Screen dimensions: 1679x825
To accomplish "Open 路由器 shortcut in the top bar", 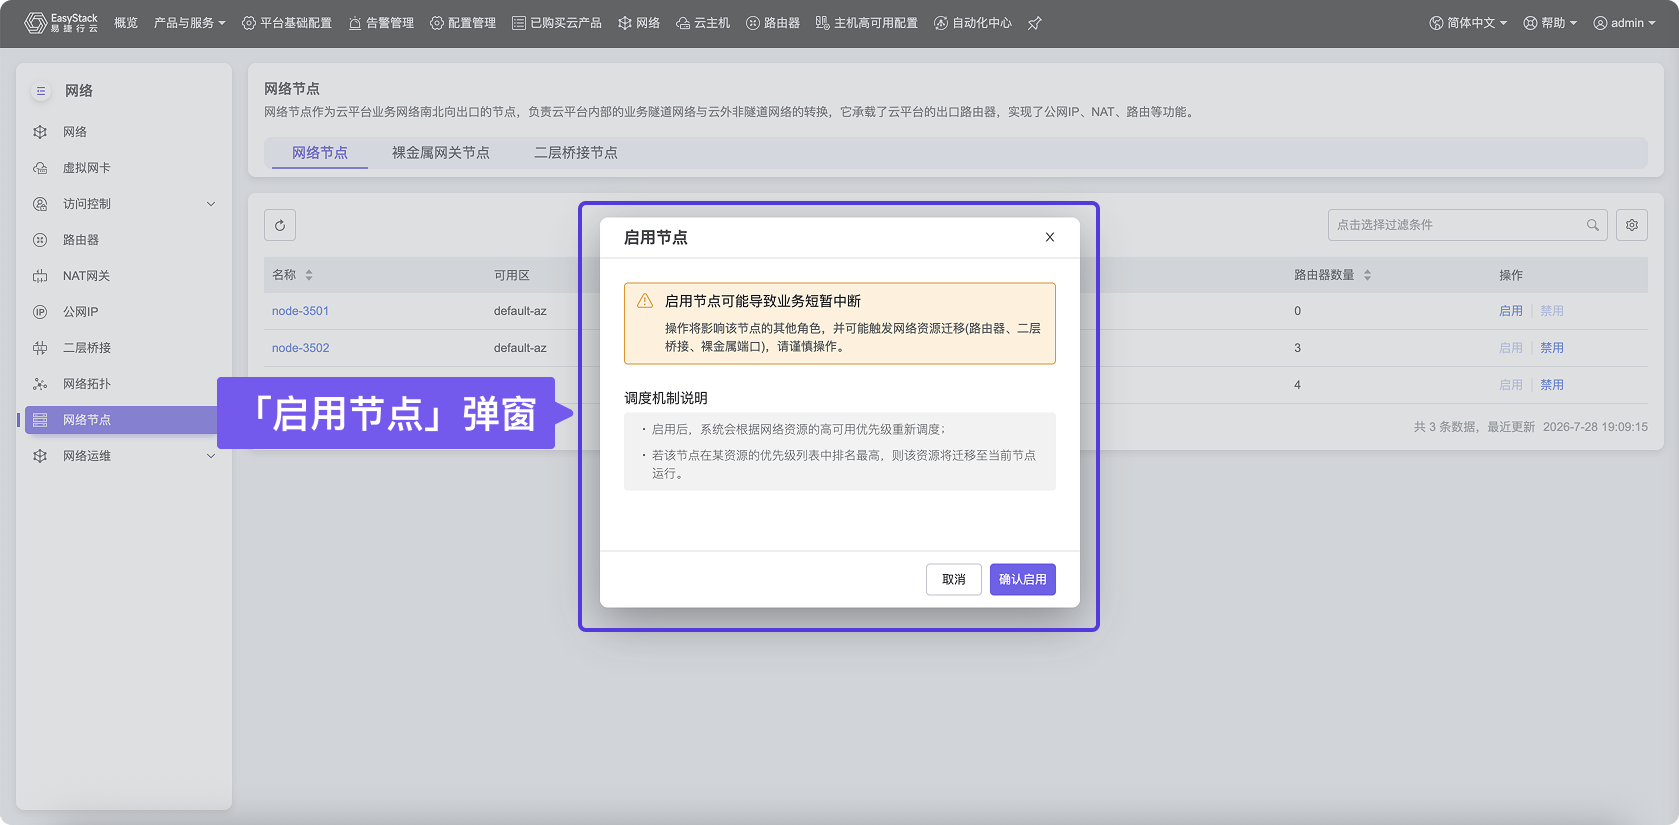I will point(773,23).
